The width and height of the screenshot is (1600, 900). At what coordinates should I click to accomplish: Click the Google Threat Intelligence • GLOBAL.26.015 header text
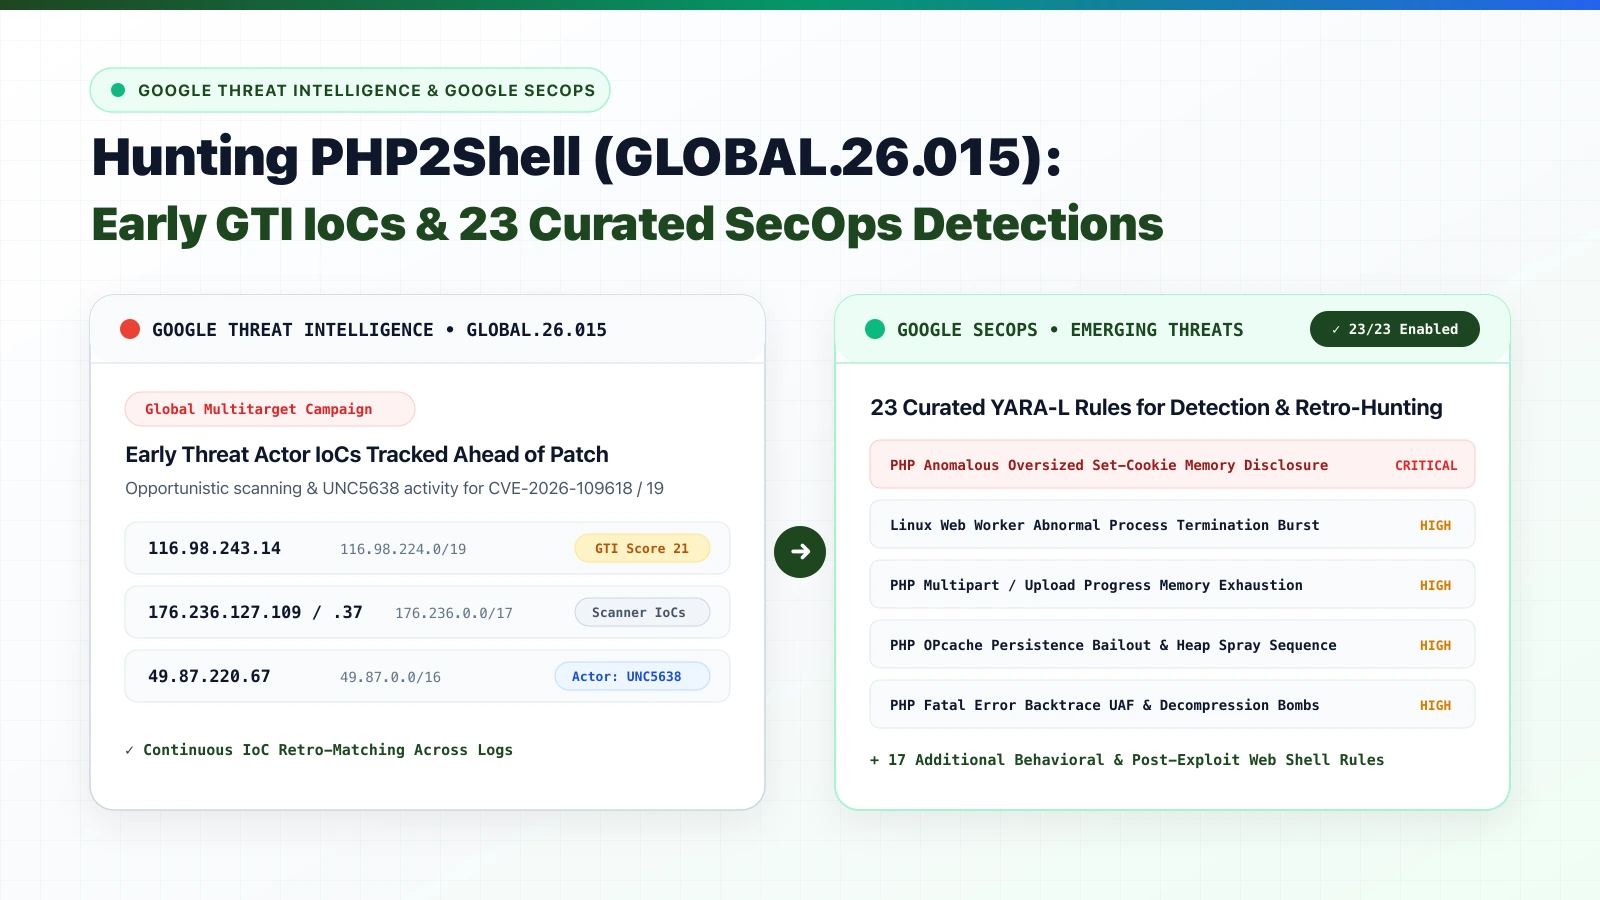(x=379, y=330)
